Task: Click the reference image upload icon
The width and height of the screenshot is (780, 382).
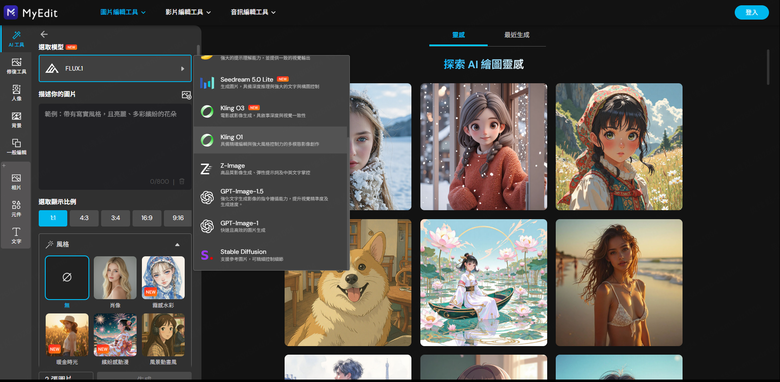Action: tap(187, 95)
